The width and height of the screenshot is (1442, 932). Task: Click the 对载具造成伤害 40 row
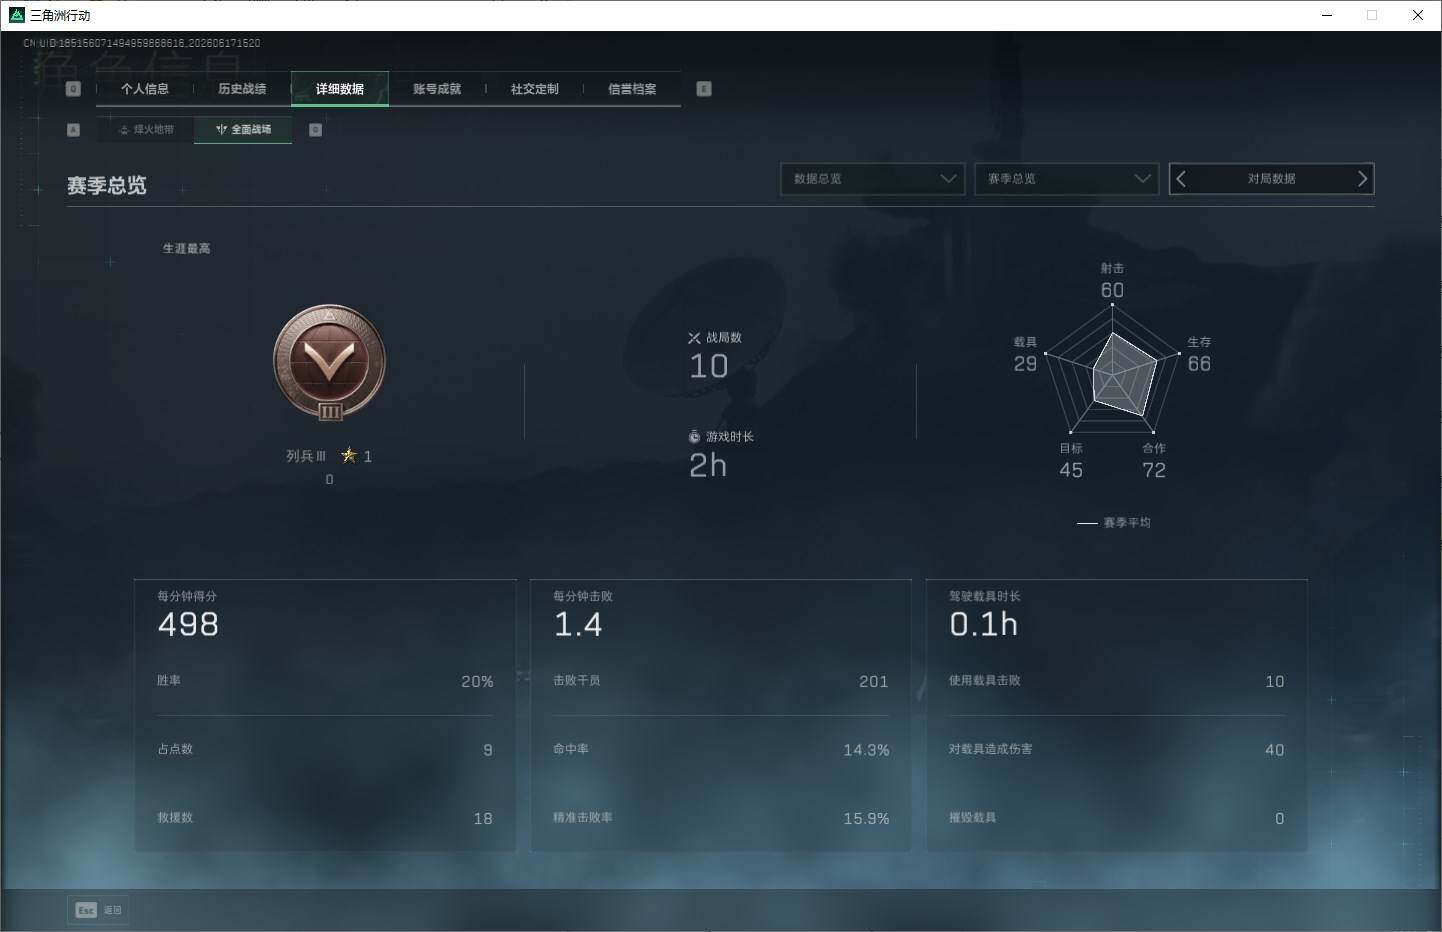coord(1117,749)
